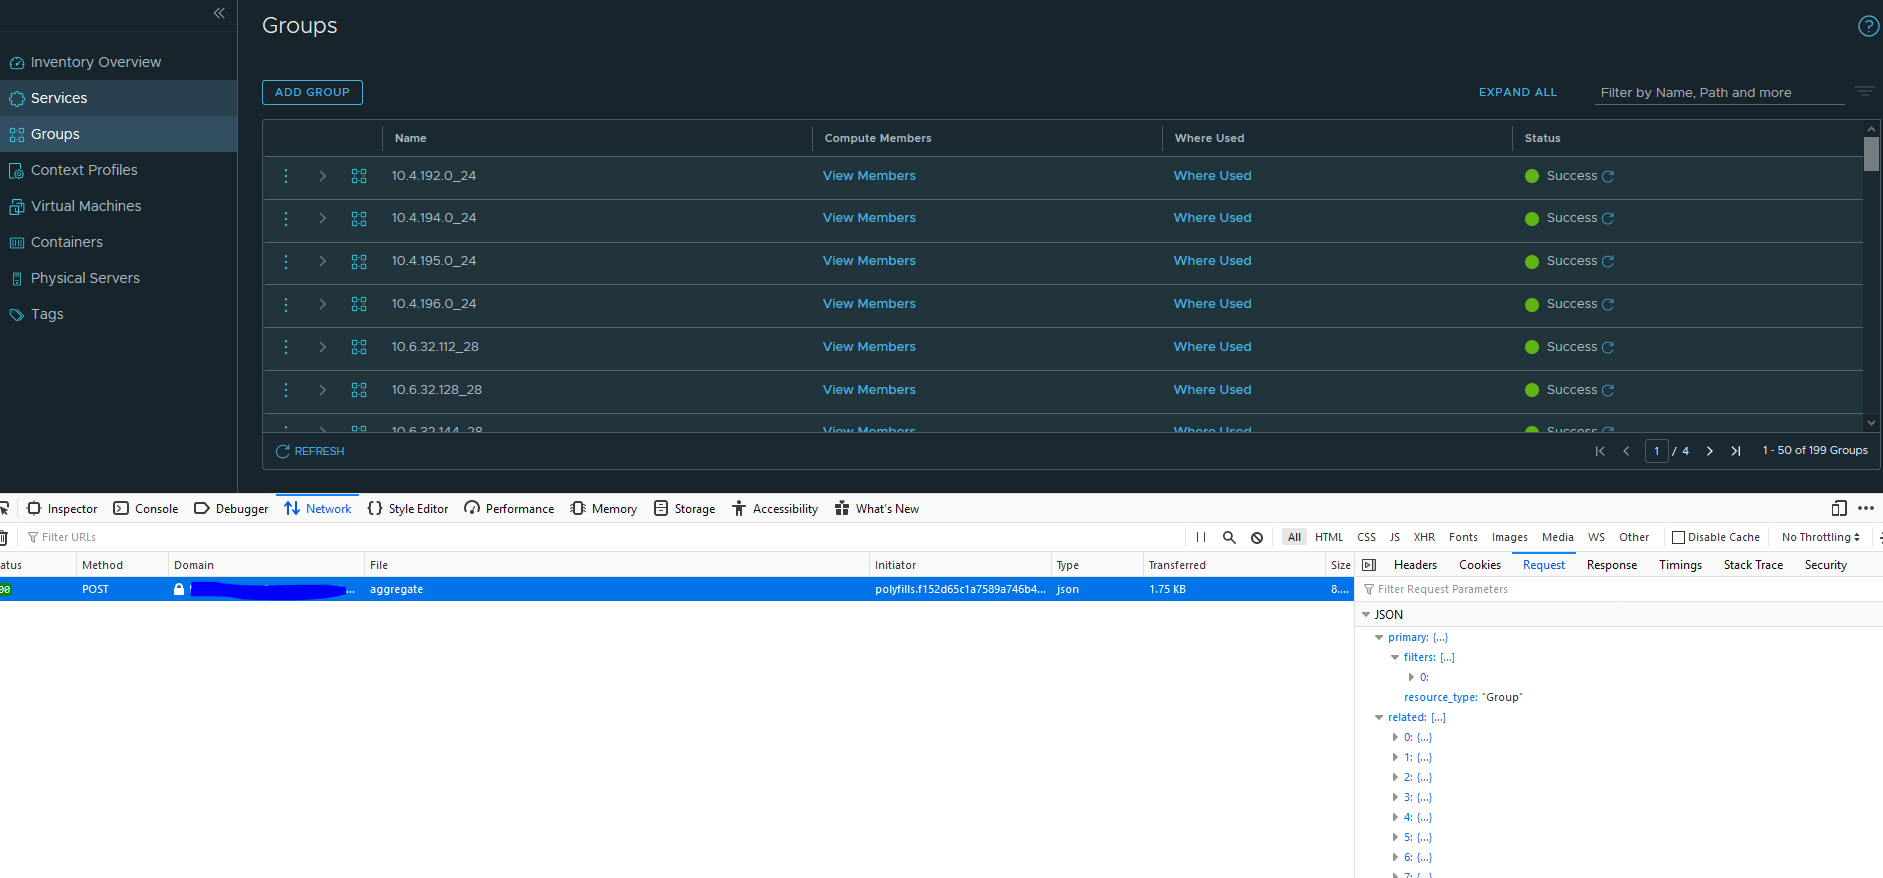1883x878 pixels.
Task: Open network search magnifier icon
Action: click(1229, 537)
